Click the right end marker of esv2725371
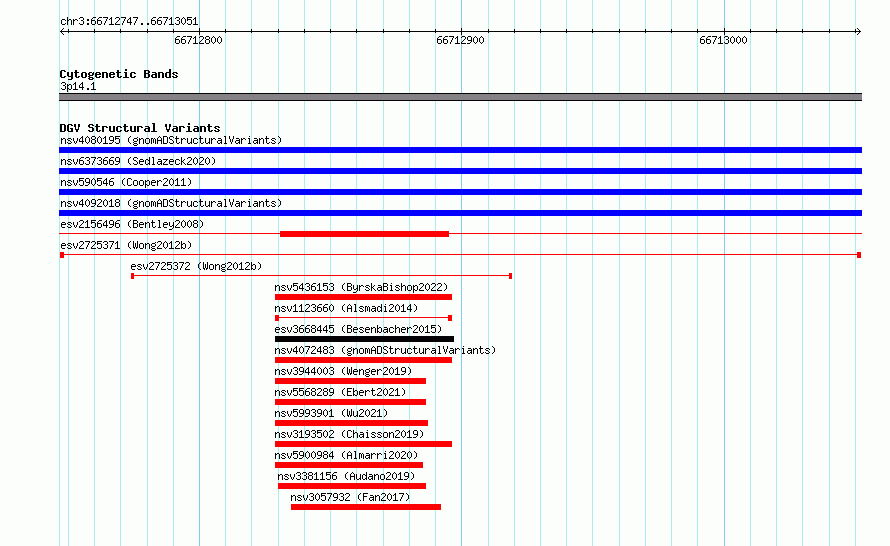The height and width of the screenshot is (546, 890). 859,255
